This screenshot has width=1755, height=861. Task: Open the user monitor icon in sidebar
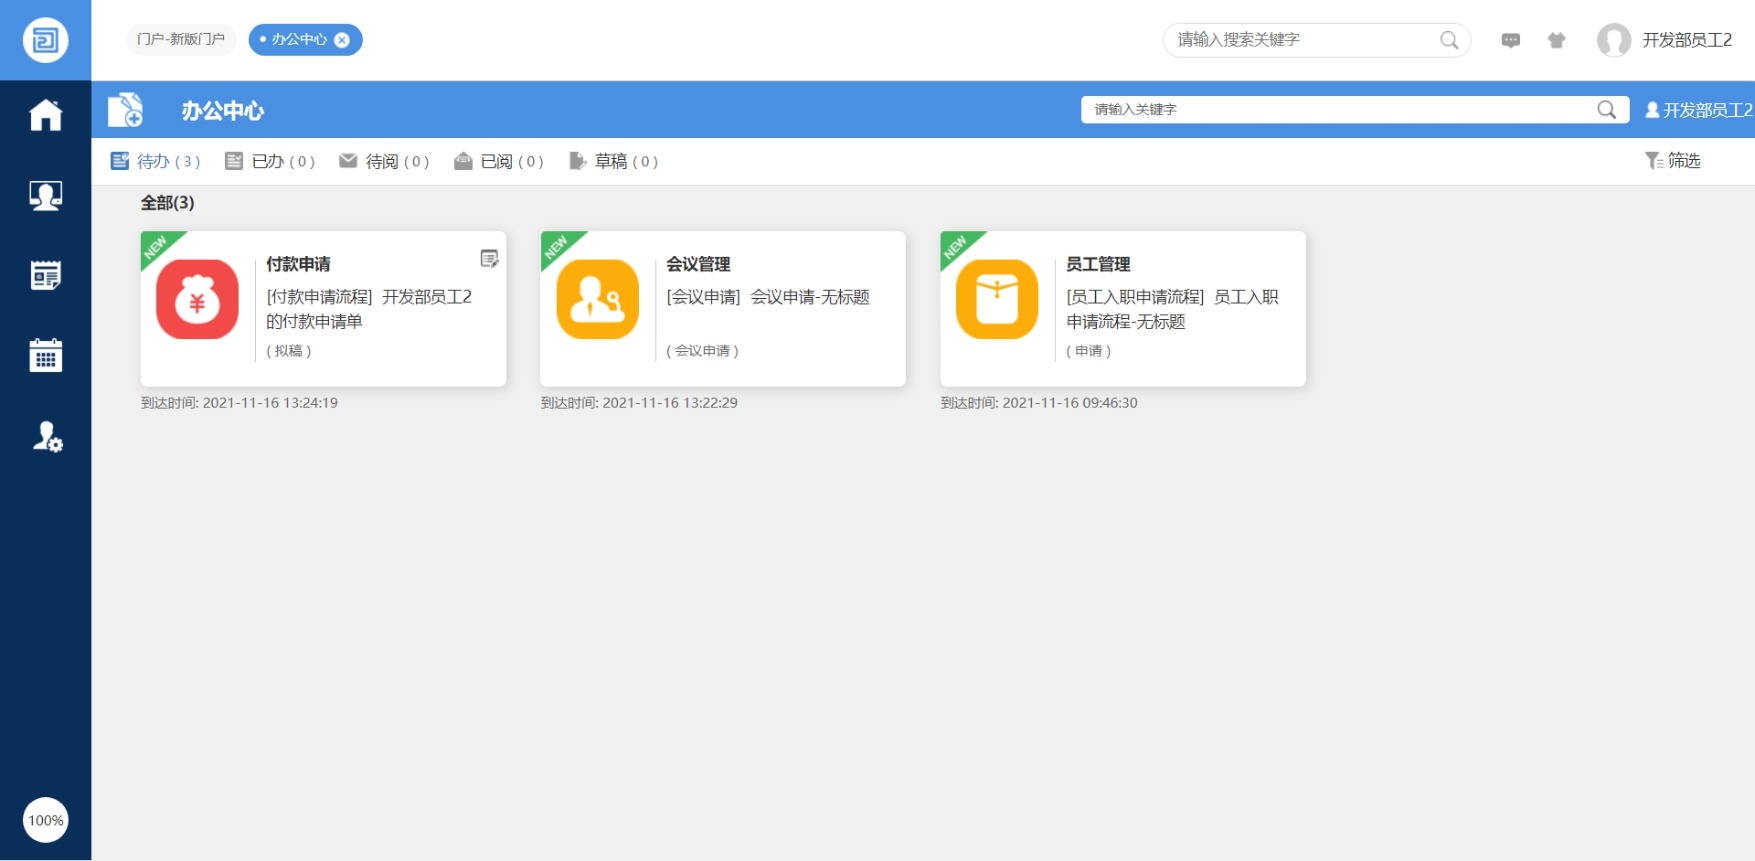pos(45,195)
